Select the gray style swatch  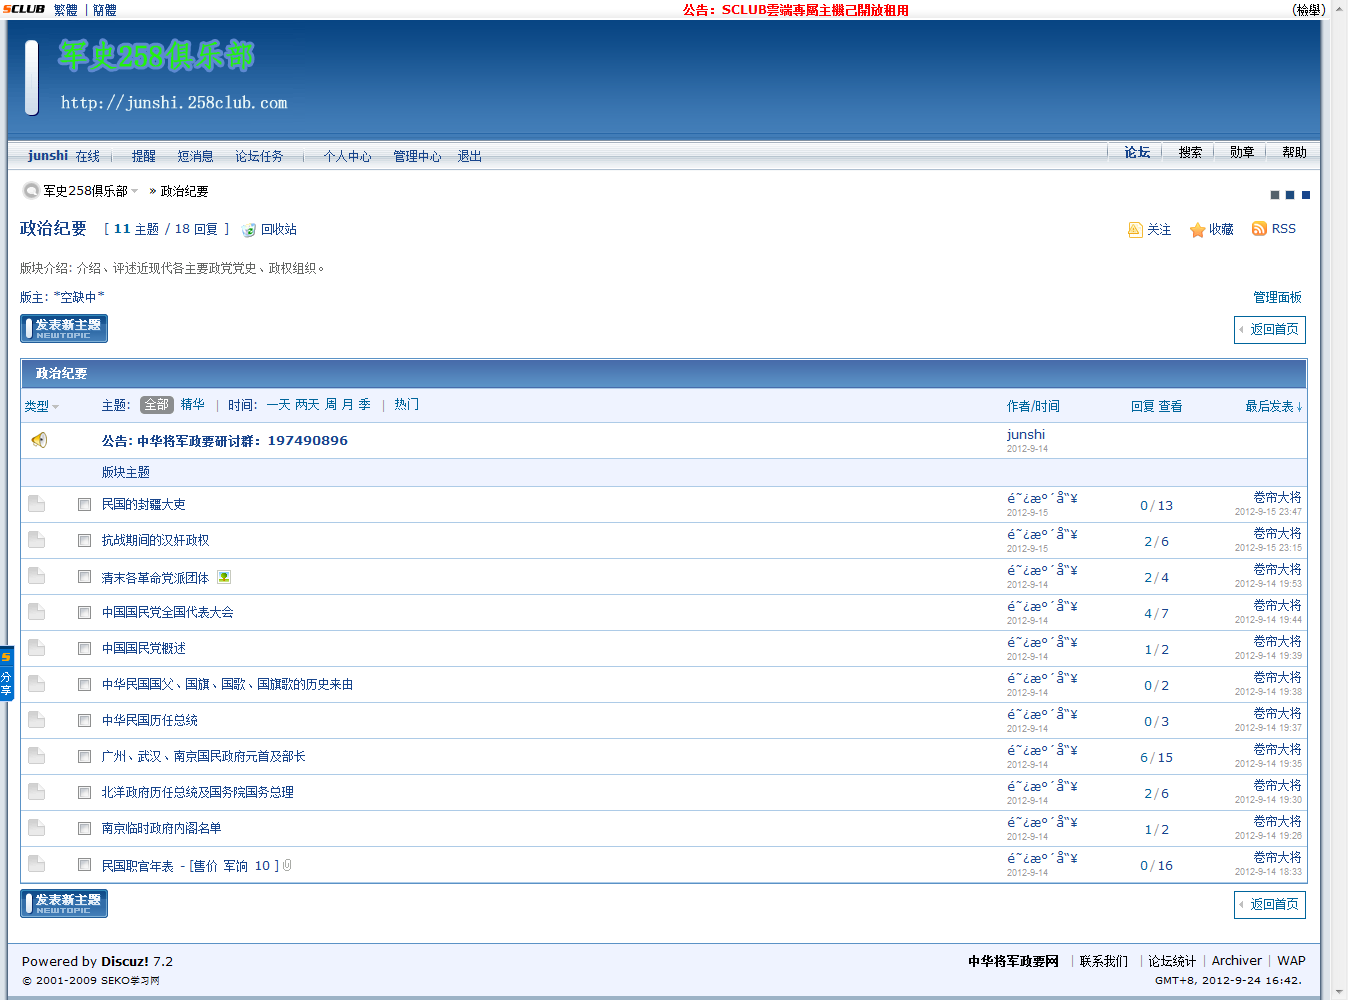(1275, 195)
